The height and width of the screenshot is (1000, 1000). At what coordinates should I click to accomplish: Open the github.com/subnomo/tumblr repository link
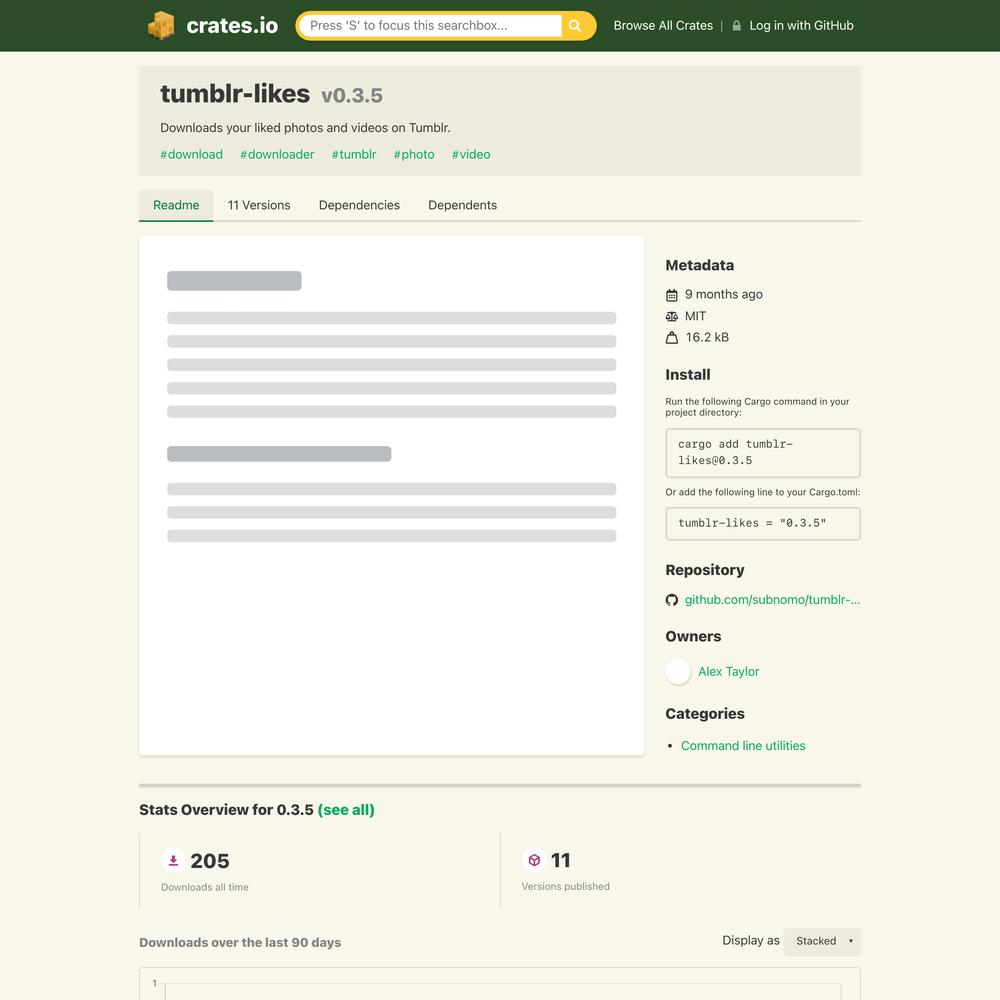[x=772, y=599]
